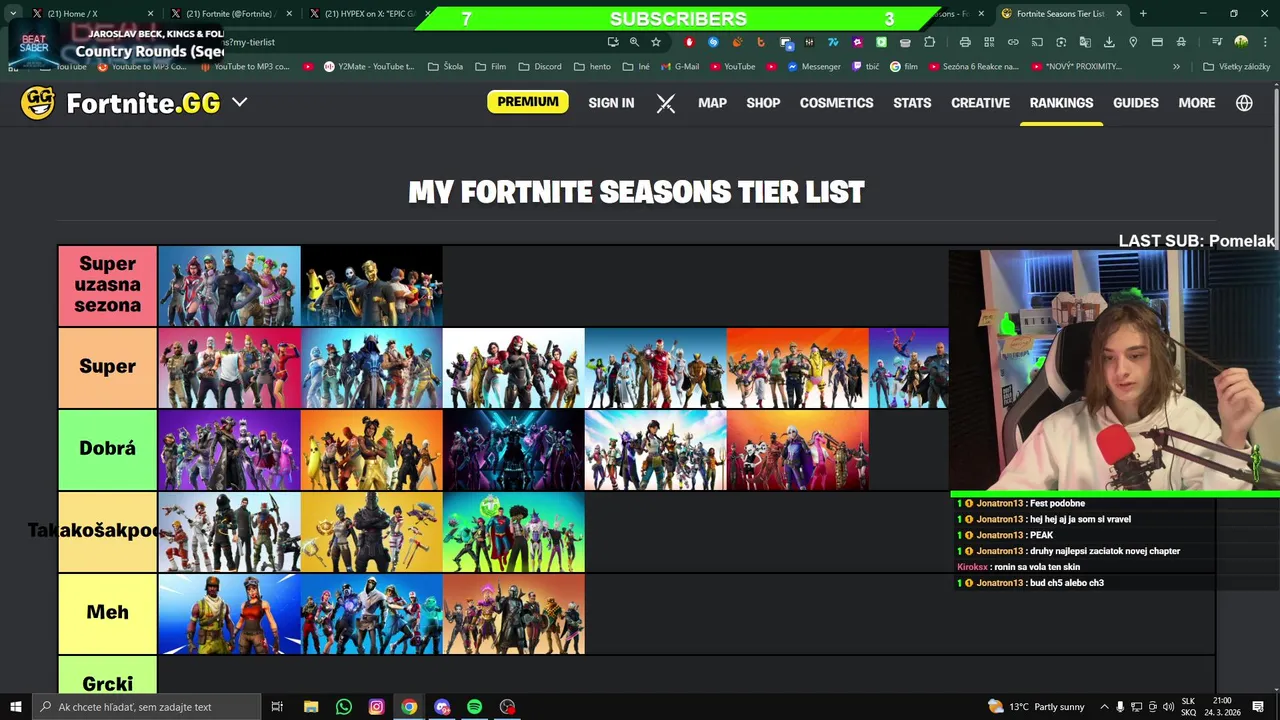1280x720 pixels.
Task: Open the Messenger bookmark
Action: pos(813,67)
